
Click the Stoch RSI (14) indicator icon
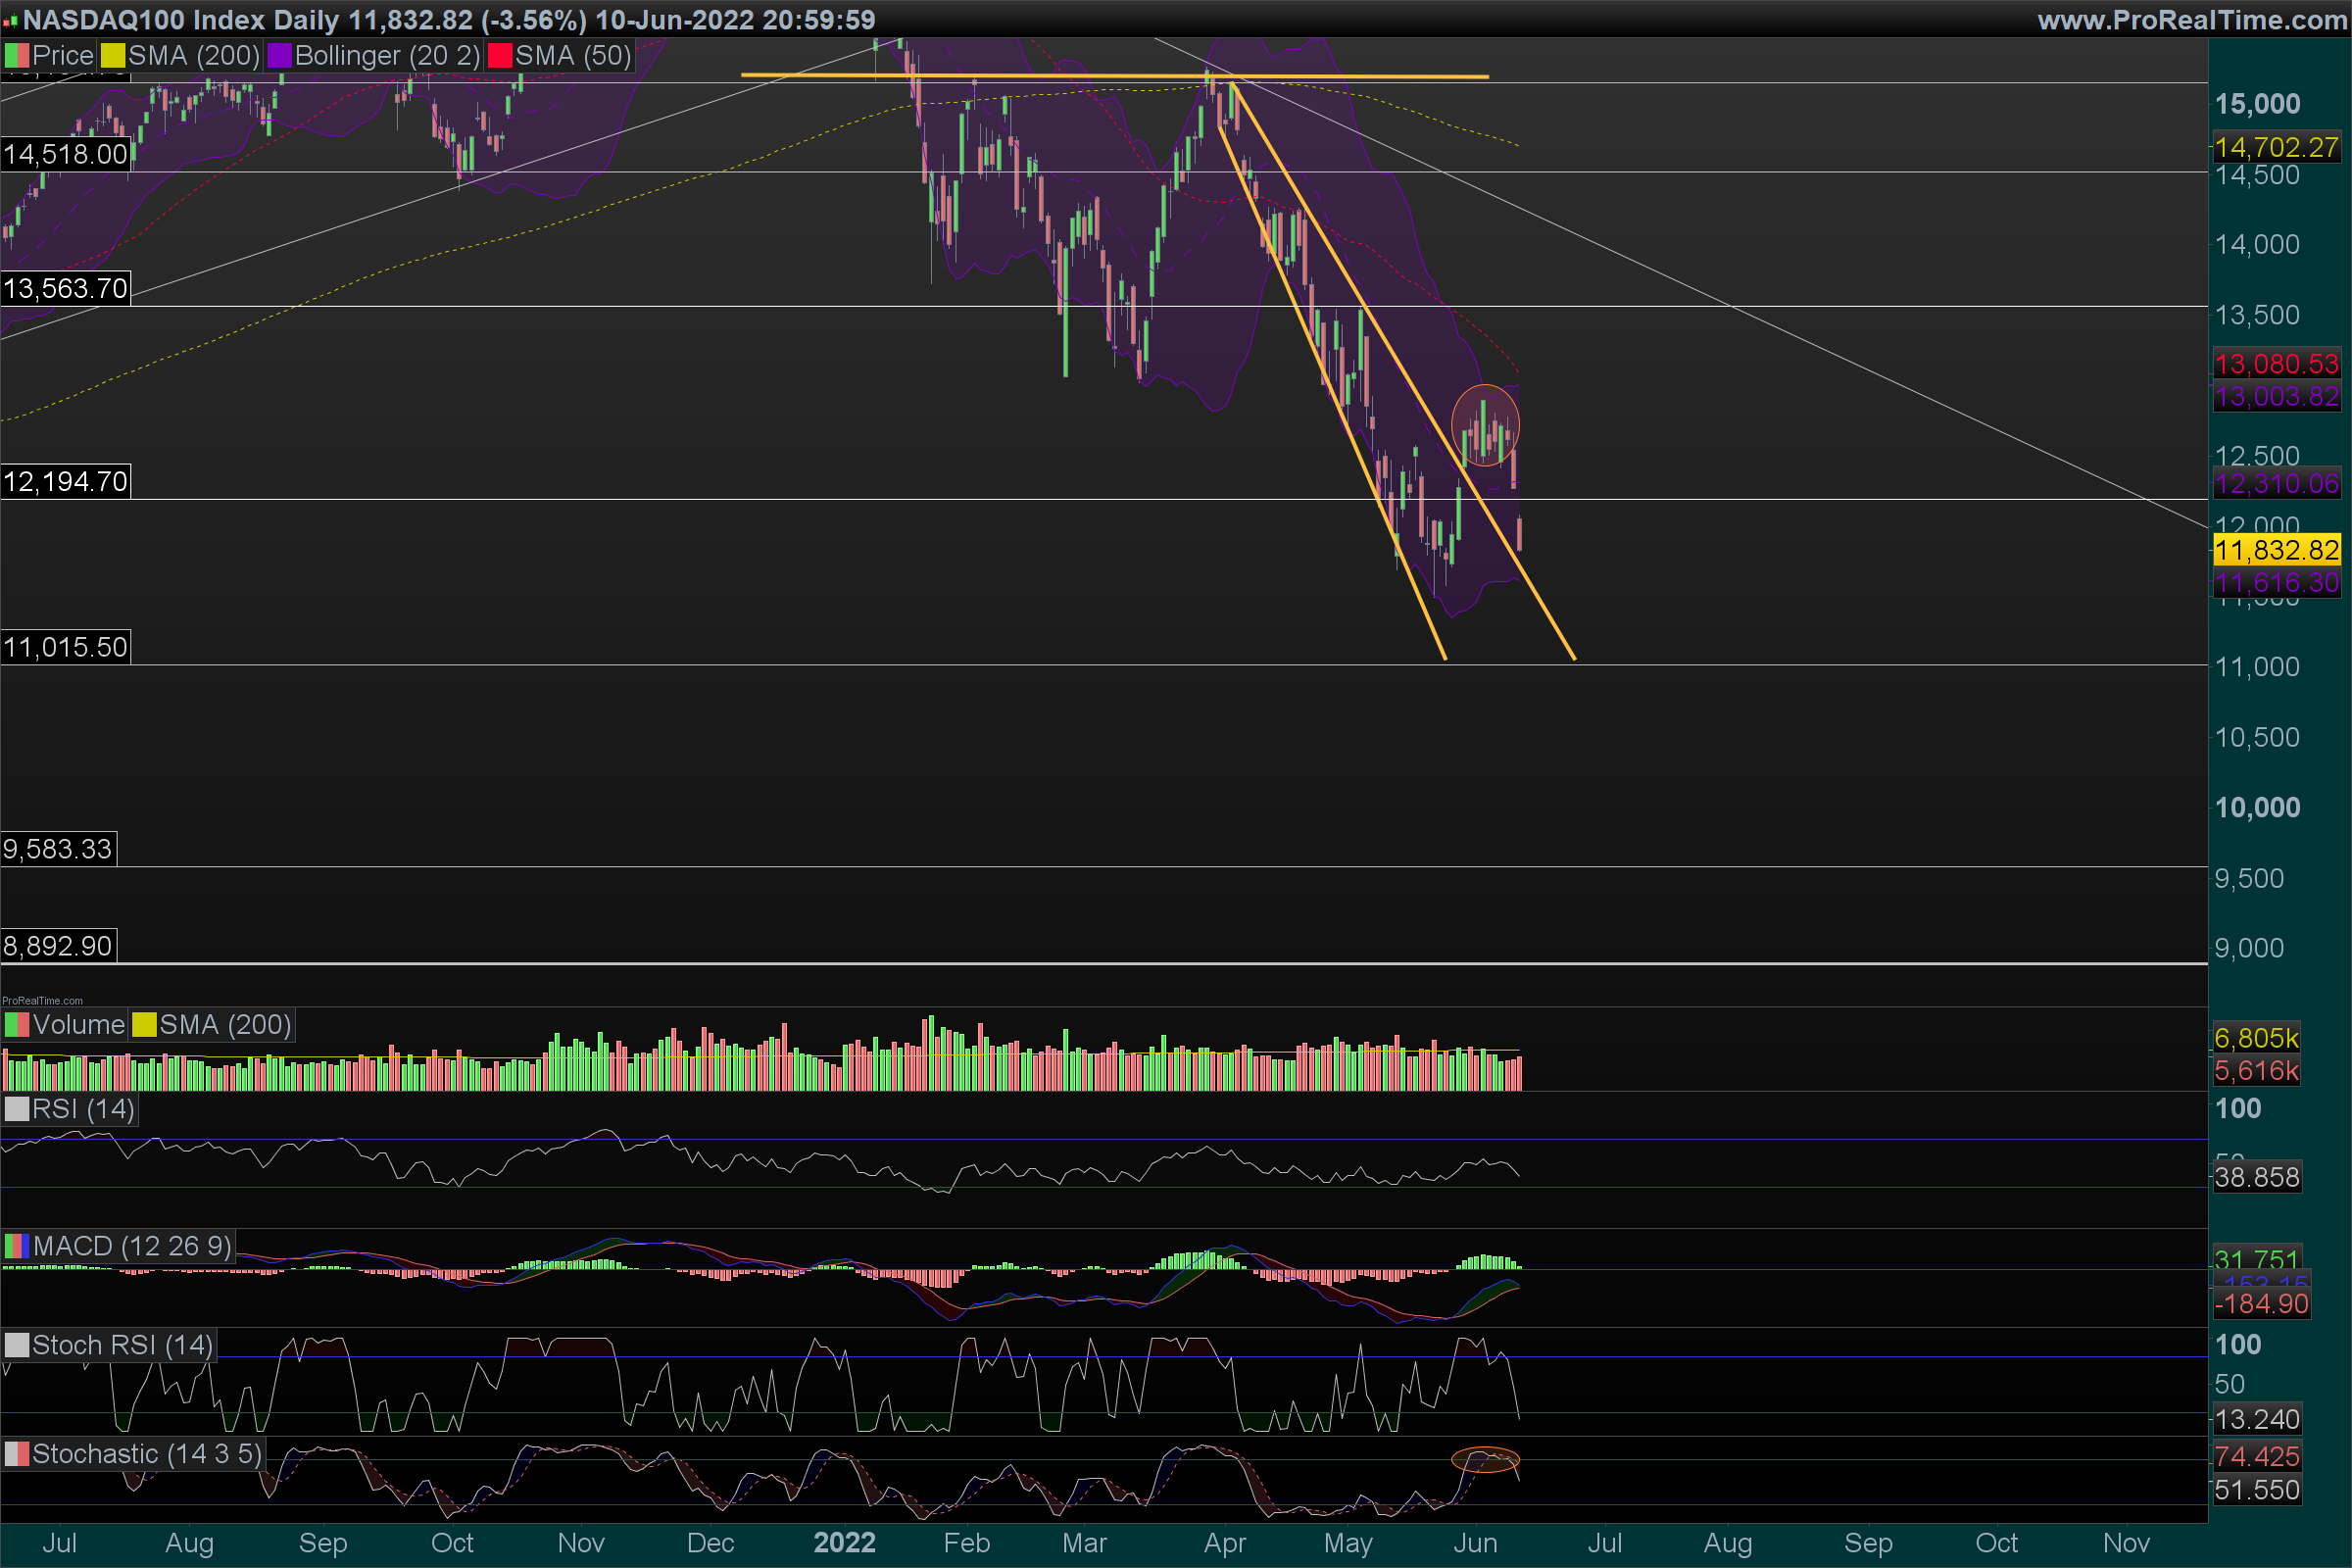coord(17,1345)
